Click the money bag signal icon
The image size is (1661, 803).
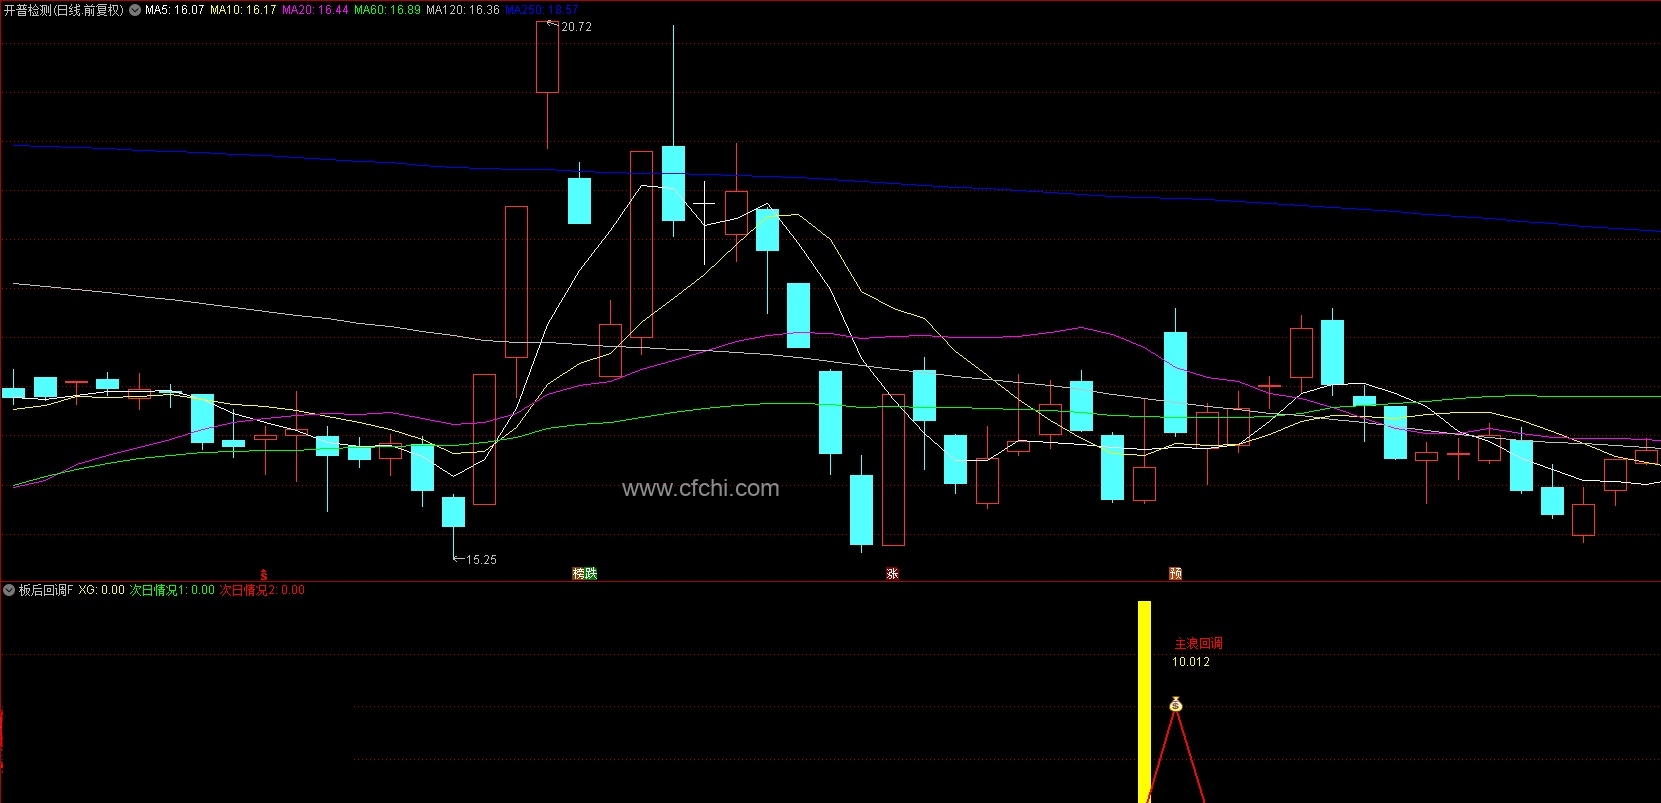pyautogui.click(x=1176, y=705)
